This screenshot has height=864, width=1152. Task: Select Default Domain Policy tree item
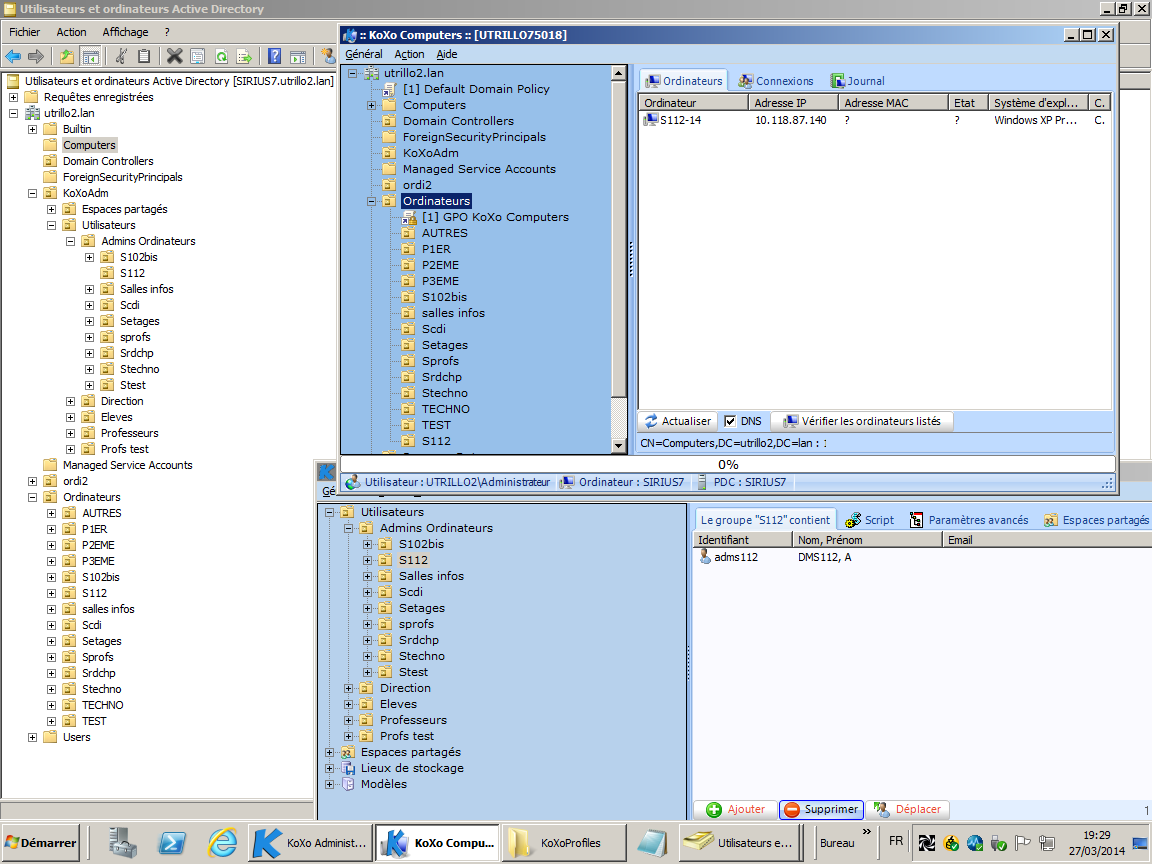click(476, 89)
